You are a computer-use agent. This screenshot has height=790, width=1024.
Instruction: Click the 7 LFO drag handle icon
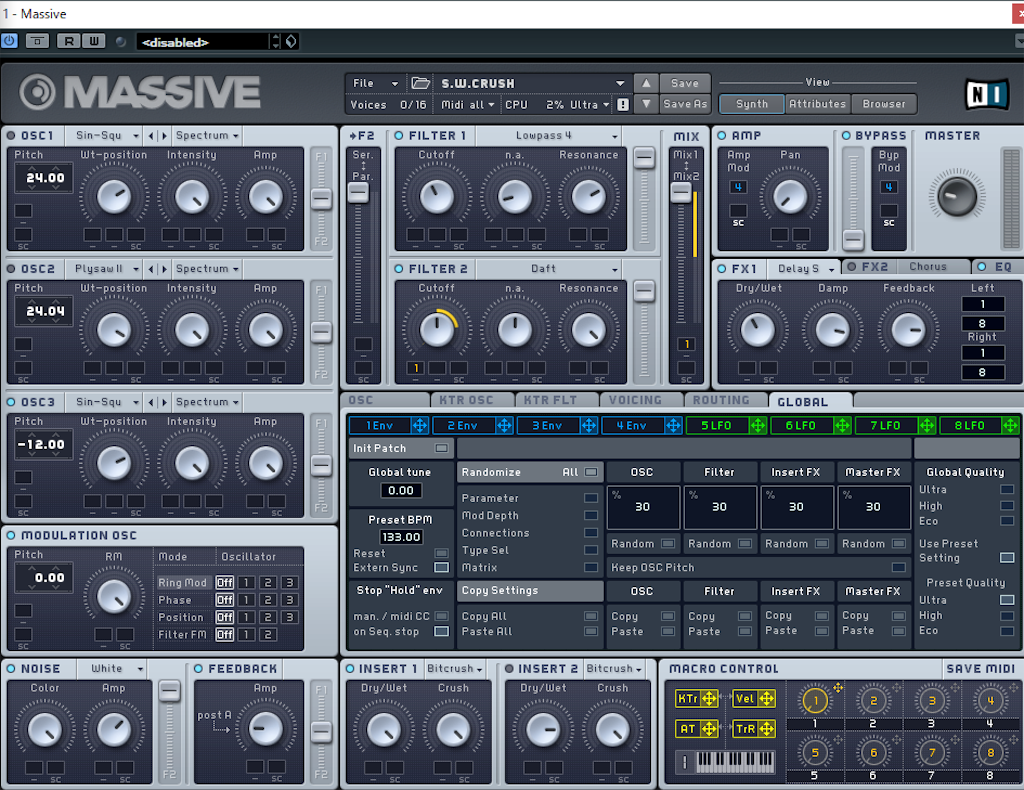[x=927, y=426]
